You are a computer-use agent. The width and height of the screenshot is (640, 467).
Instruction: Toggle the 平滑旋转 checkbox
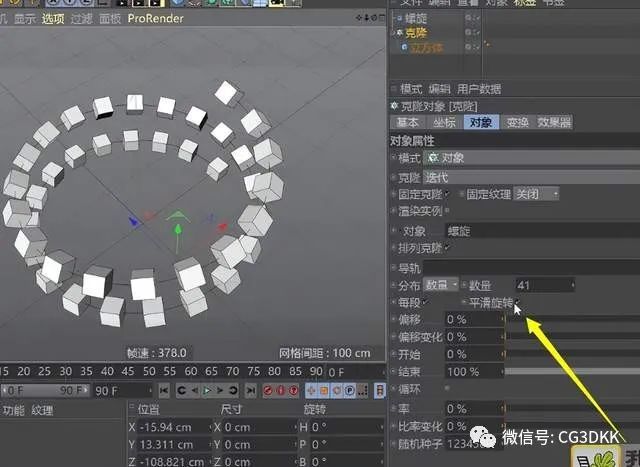click(x=518, y=302)
